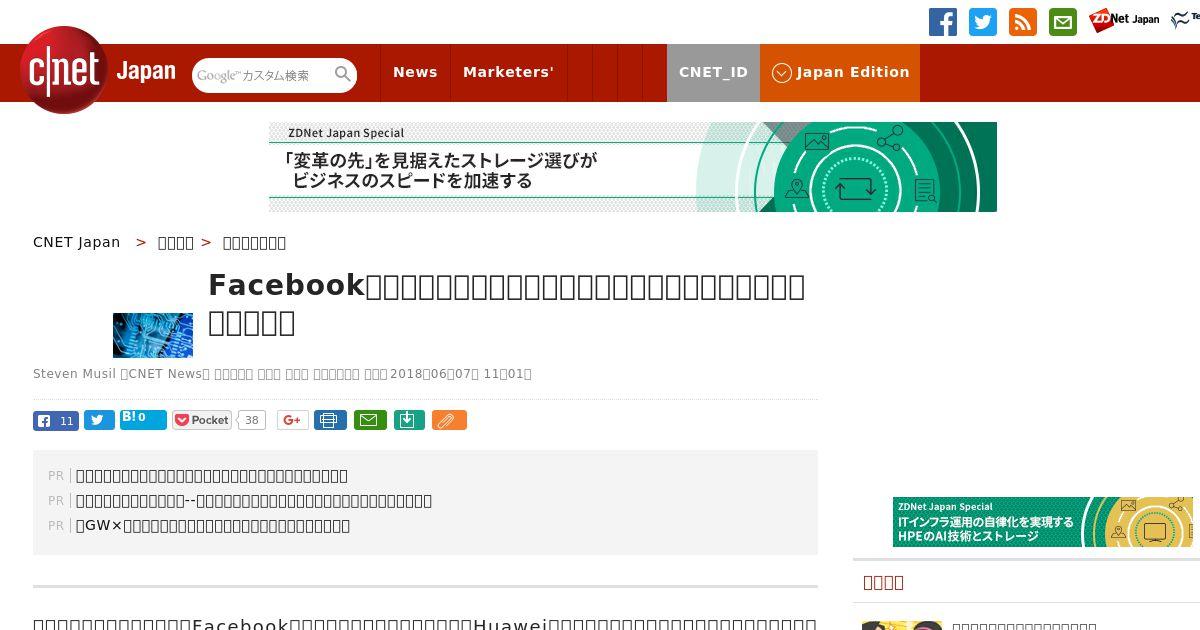
Task: Open the Marketers' menu
Action: [x=508, y=73]
